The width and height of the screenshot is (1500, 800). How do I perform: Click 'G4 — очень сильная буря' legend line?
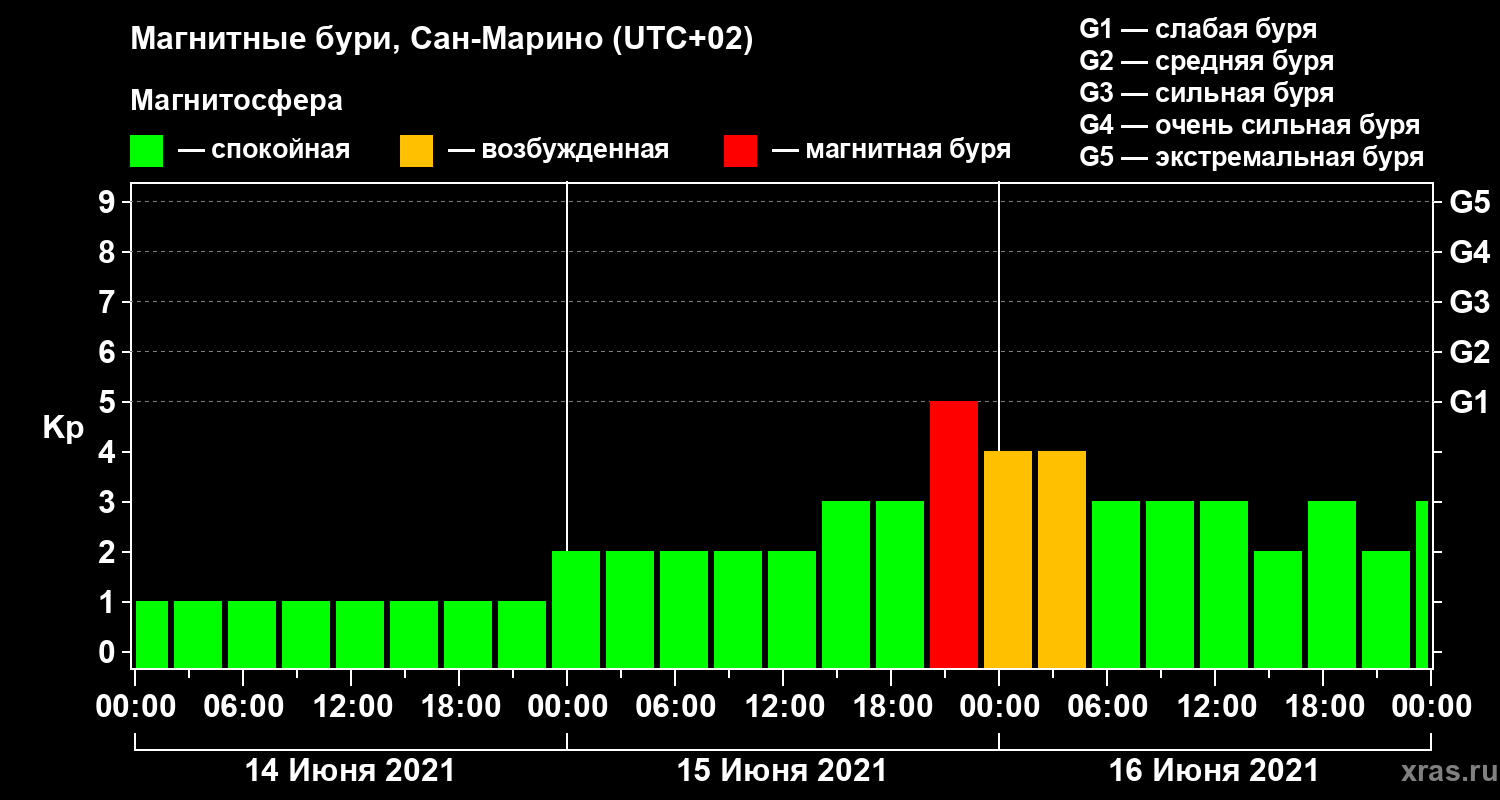[1250, 125]
